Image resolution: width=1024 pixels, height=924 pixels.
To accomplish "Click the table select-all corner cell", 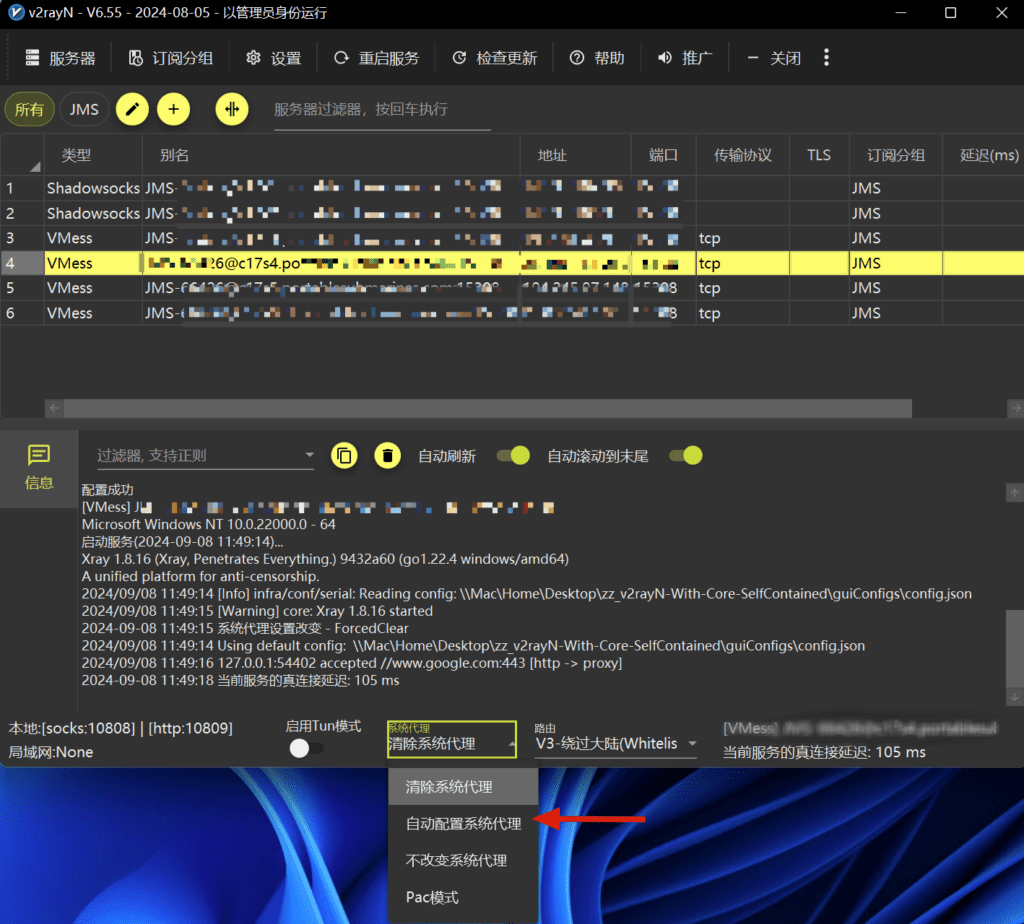I will [22, 155].
